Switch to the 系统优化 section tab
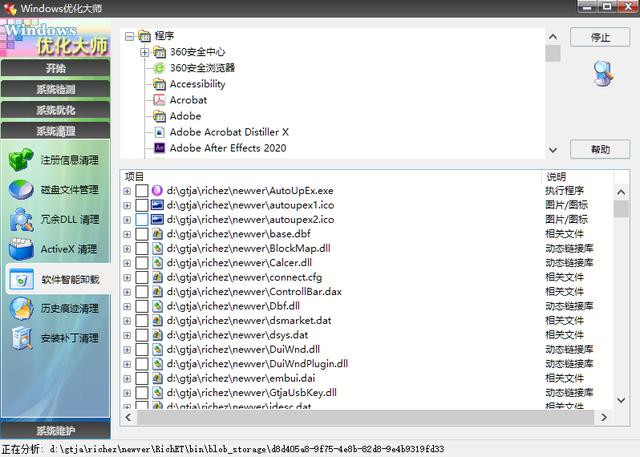The image size is (640, 457). coord(56,110)
